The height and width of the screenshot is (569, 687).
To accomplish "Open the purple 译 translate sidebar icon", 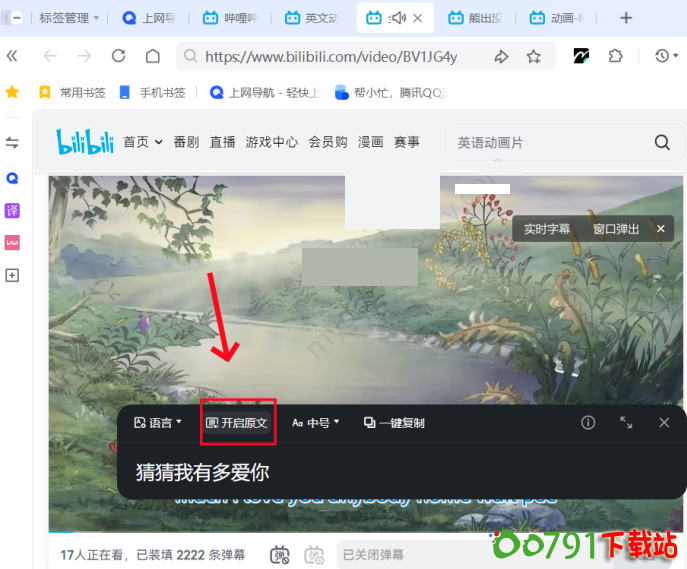I will [x=12, y=210].
